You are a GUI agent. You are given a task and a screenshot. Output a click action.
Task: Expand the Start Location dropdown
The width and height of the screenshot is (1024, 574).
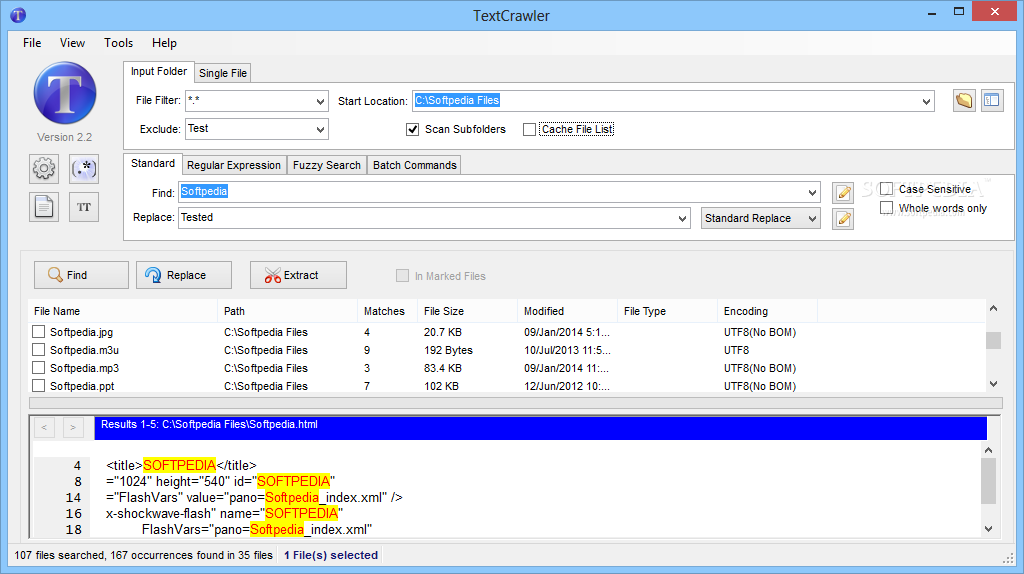926,101
